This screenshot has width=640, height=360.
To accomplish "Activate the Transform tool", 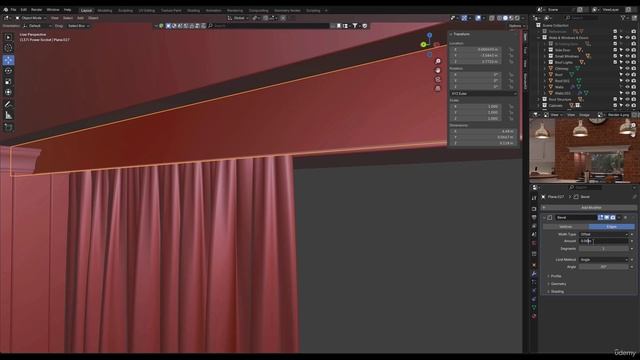I will click(8, 92).
